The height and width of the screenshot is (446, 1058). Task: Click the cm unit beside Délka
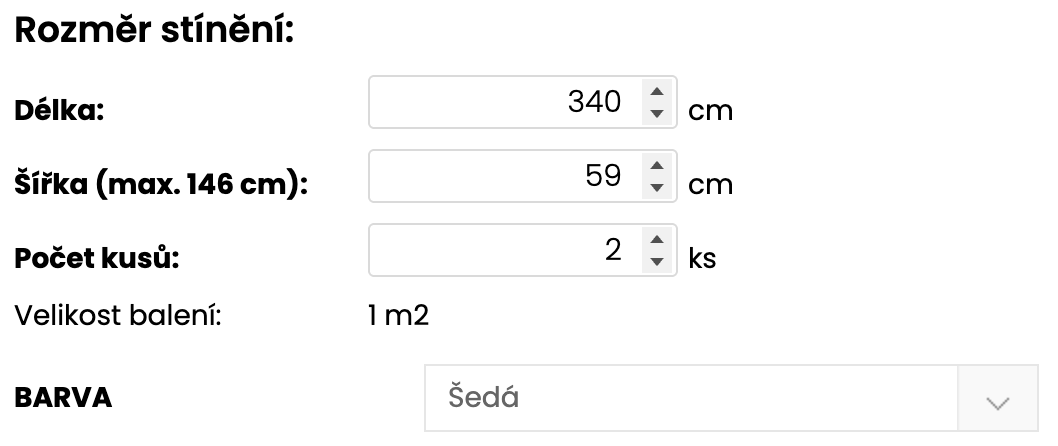point(711,110)
